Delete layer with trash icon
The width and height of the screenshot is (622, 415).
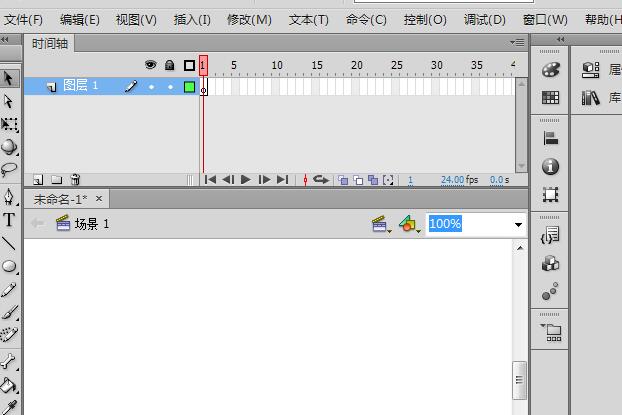[x=75, y=180]
